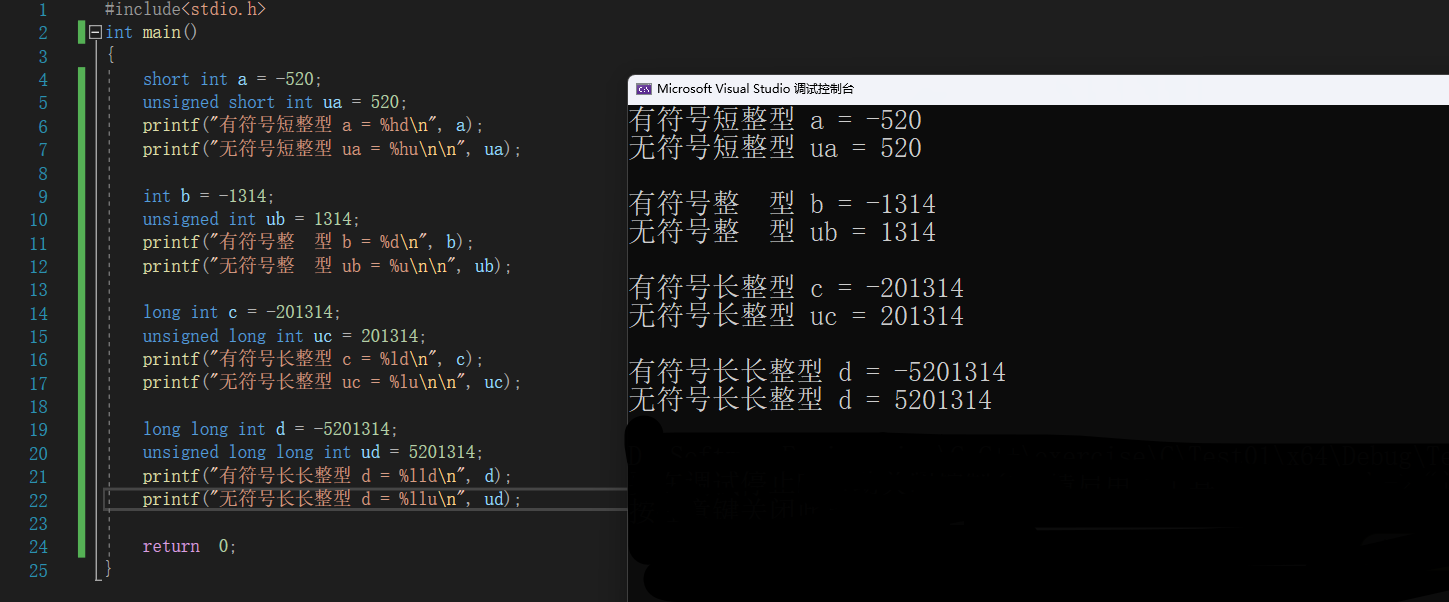The image size is (1449, 602).
Task: Click the printf line with %lld format in editor
Action: pos(327,476)
